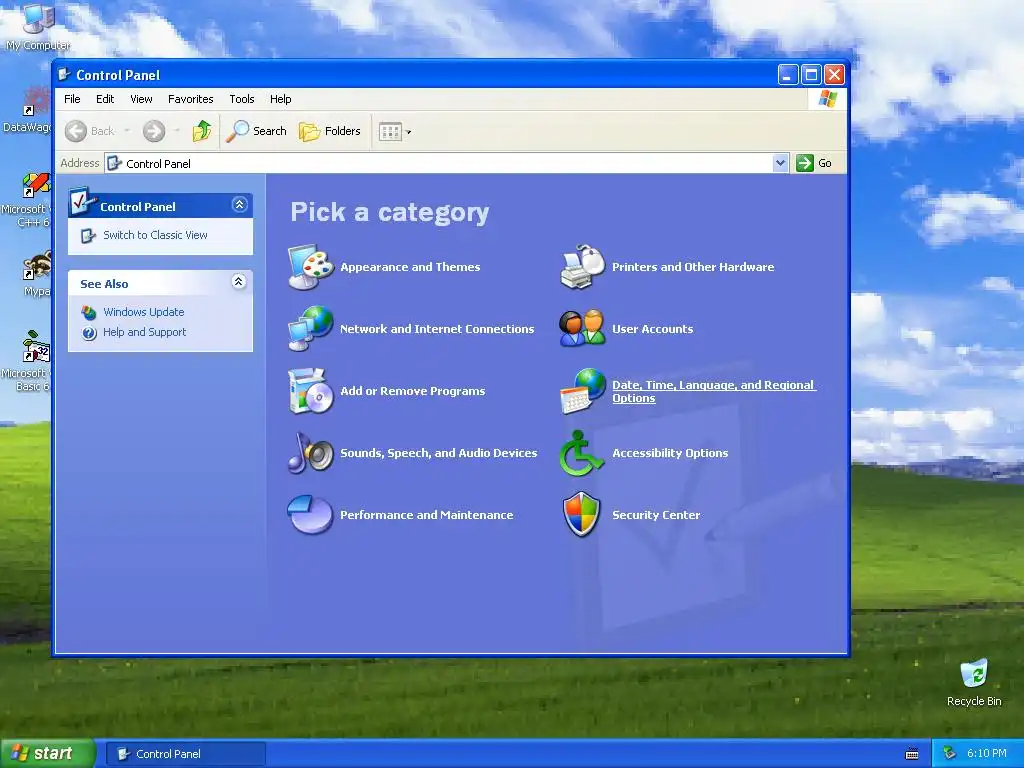Click the Sounds, Speech, and Audio Devices text
Viewport: 1024px width, 768px height.
coord(439,453)
